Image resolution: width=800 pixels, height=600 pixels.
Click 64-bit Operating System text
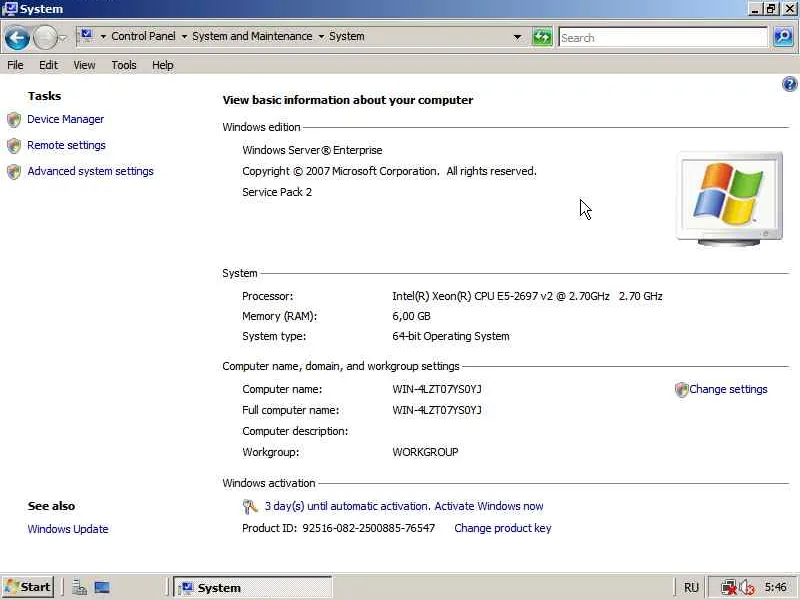pyautogui.click(x=451, y=336)
